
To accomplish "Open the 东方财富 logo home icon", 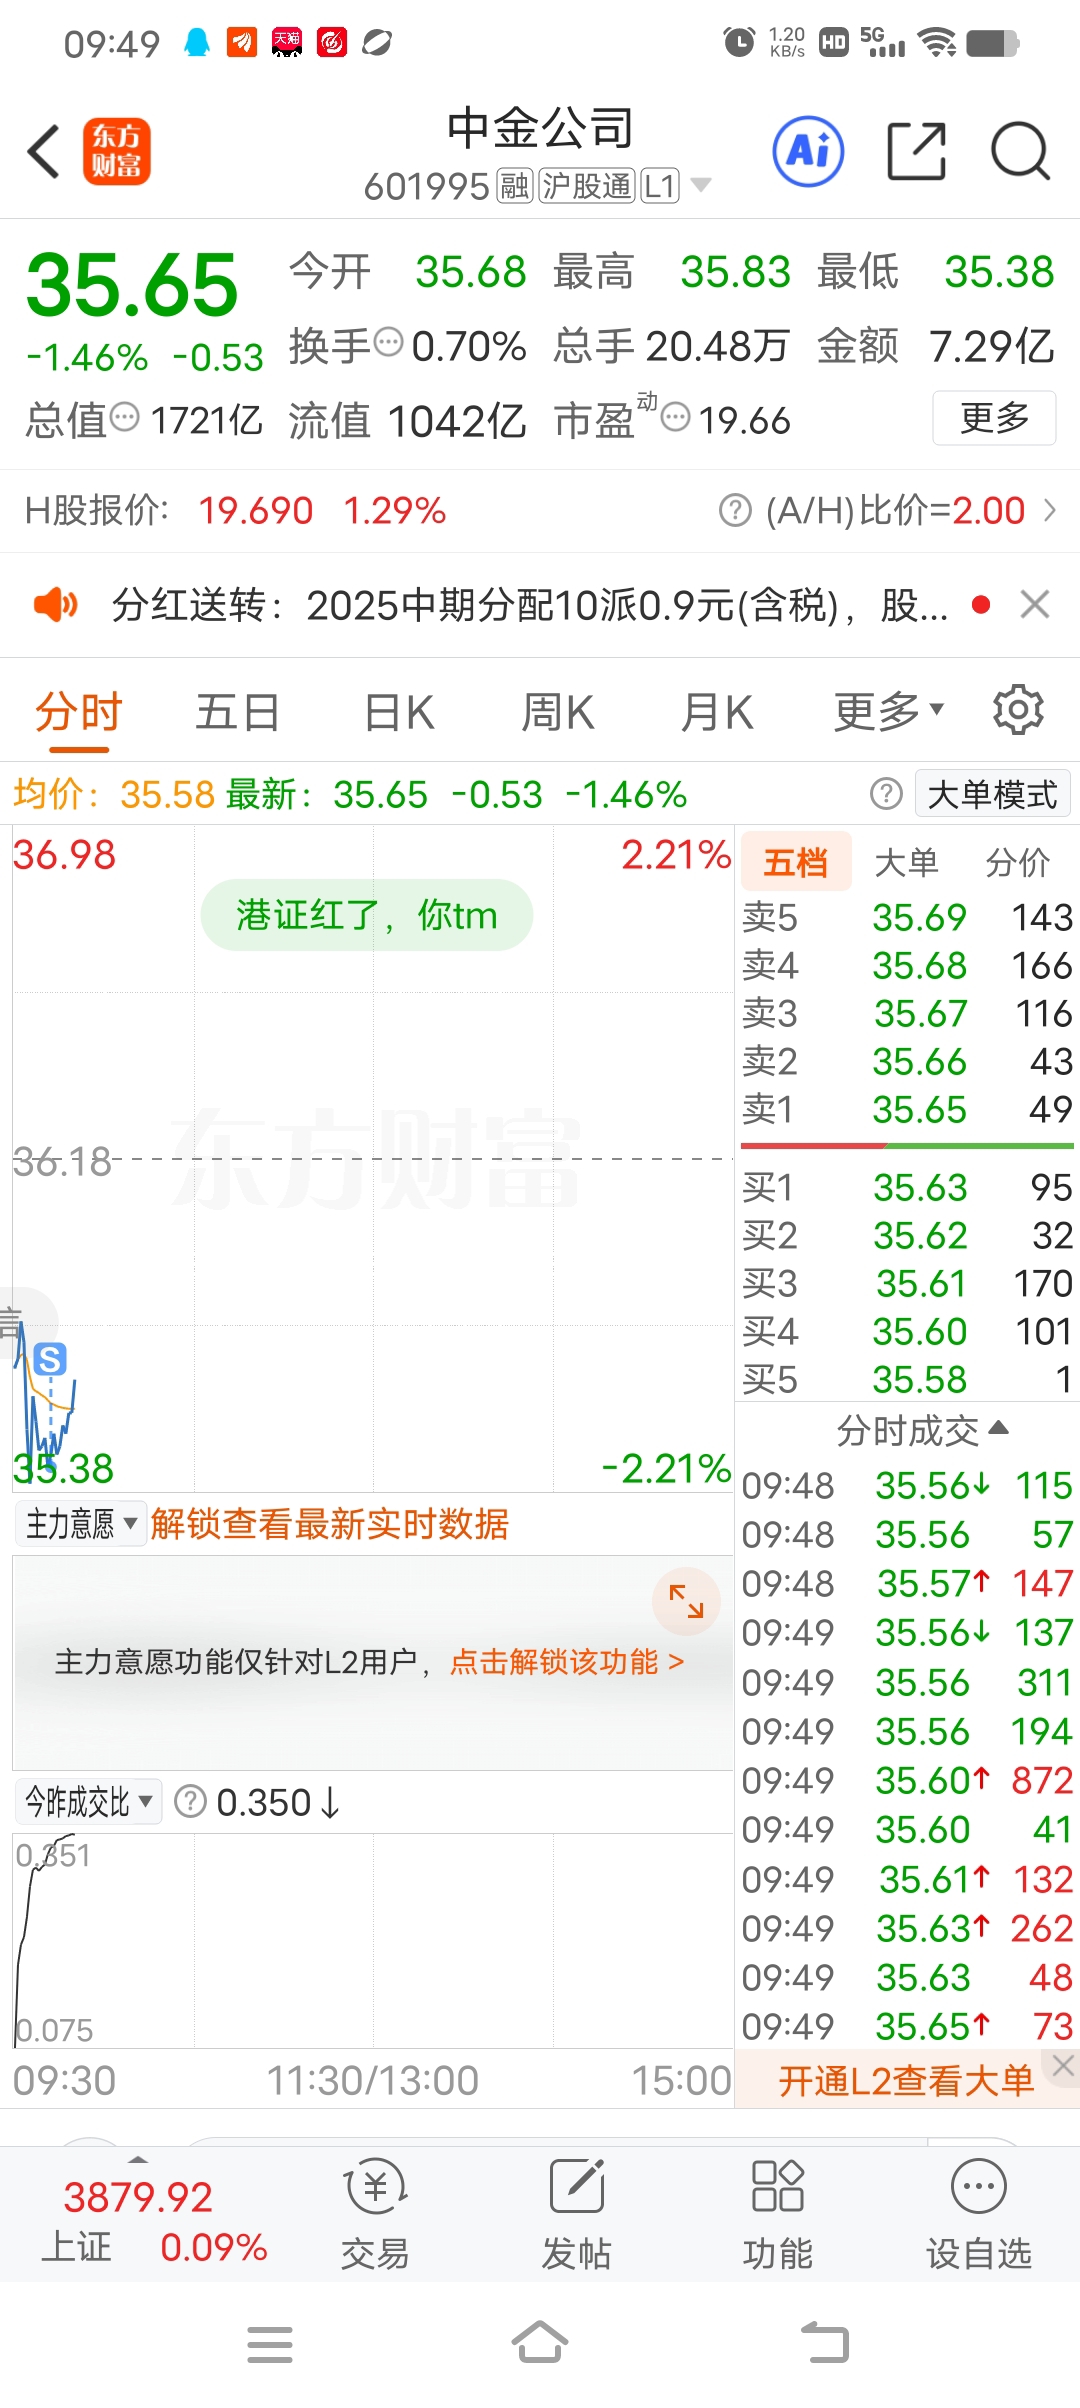I will pyautogui.click(x=116, y=152).
